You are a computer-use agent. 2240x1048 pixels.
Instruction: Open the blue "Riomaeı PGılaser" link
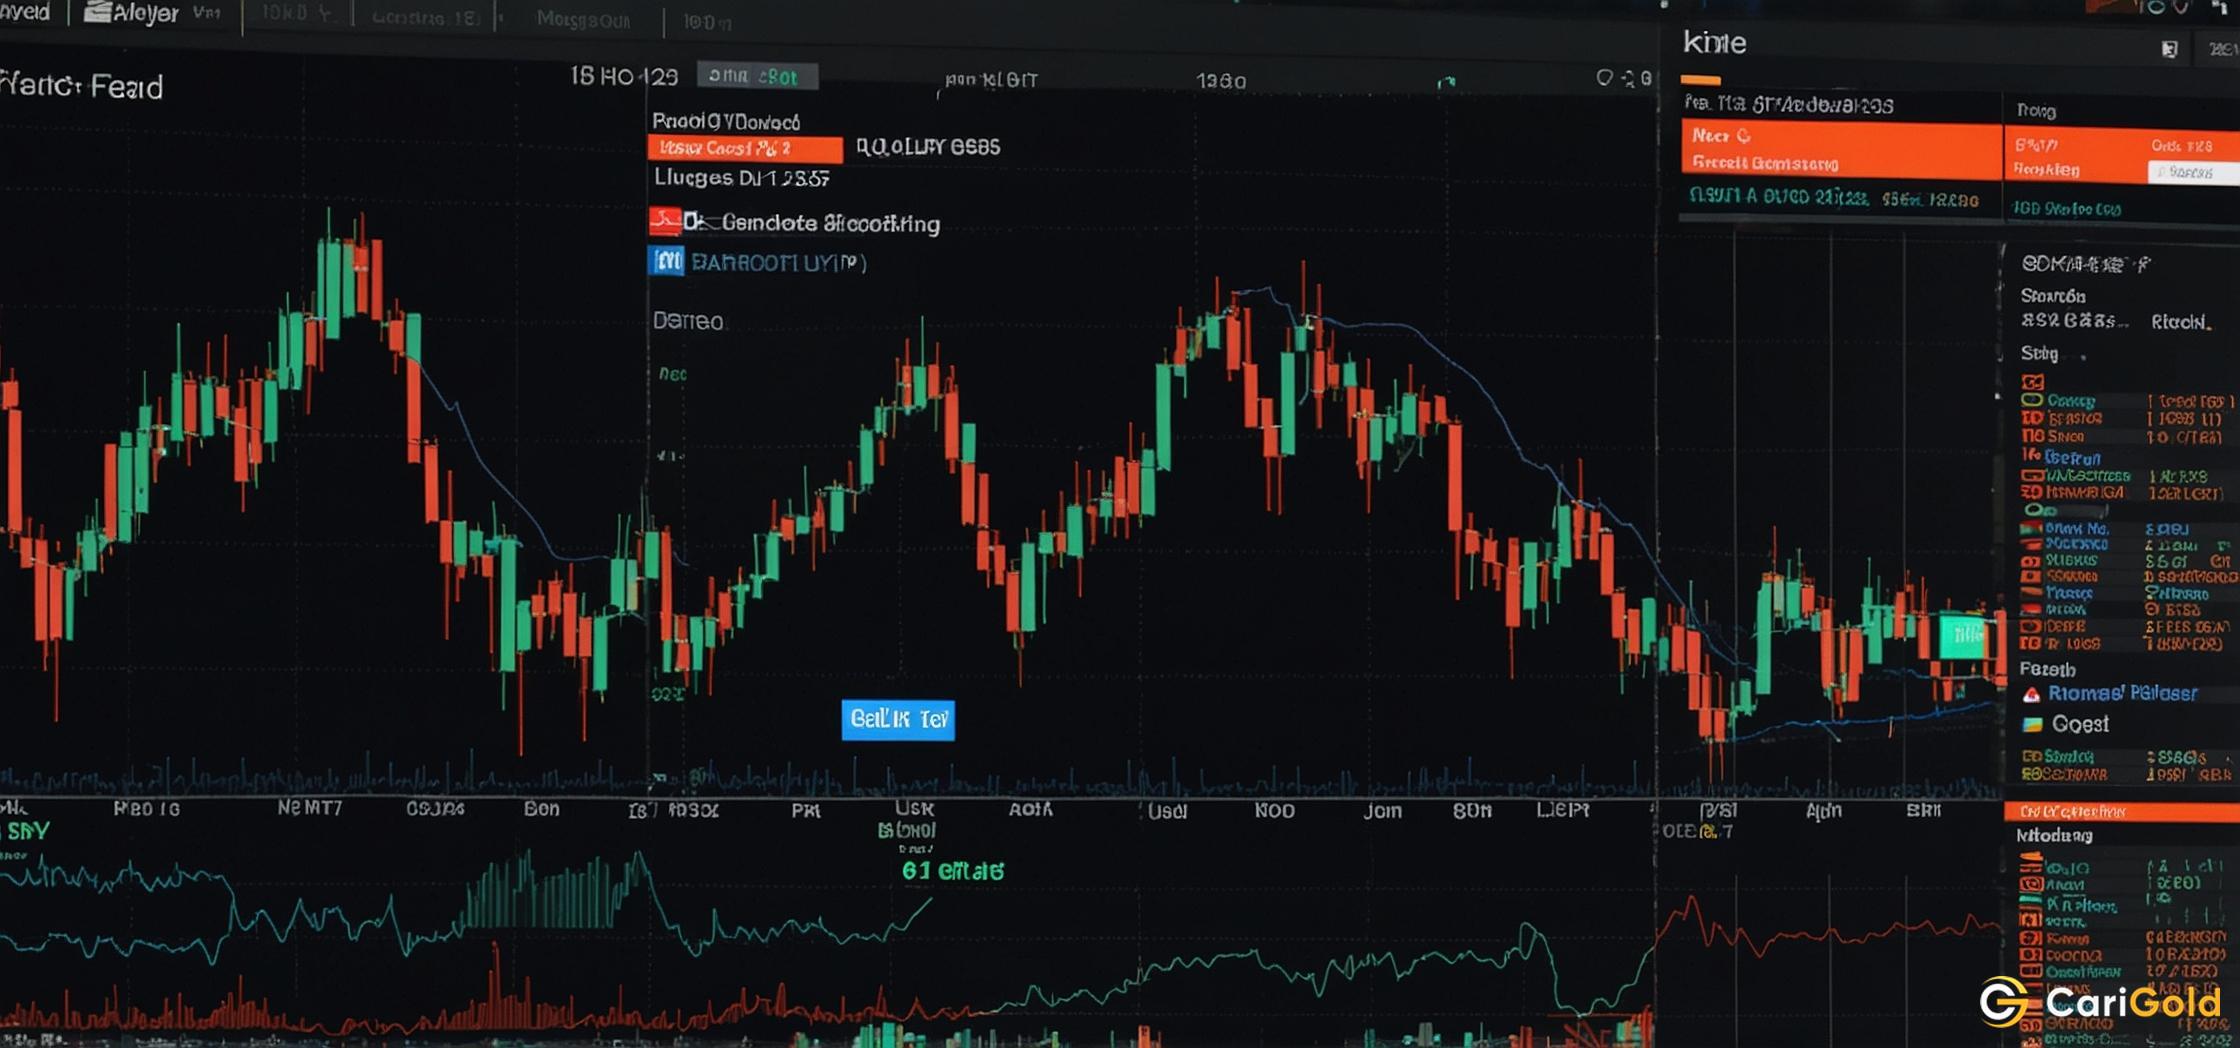pyautogui.click(x=2122, y=693)
